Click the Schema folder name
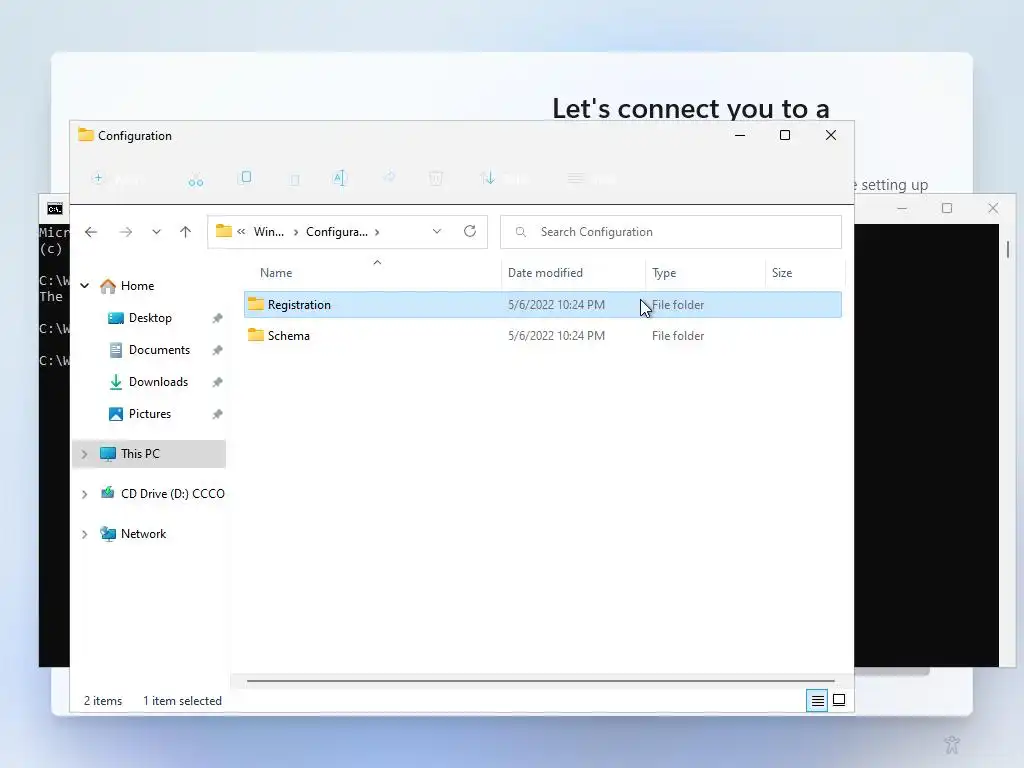The width and height of the screenshot is (1024, 768). click(x=289, y=336)
